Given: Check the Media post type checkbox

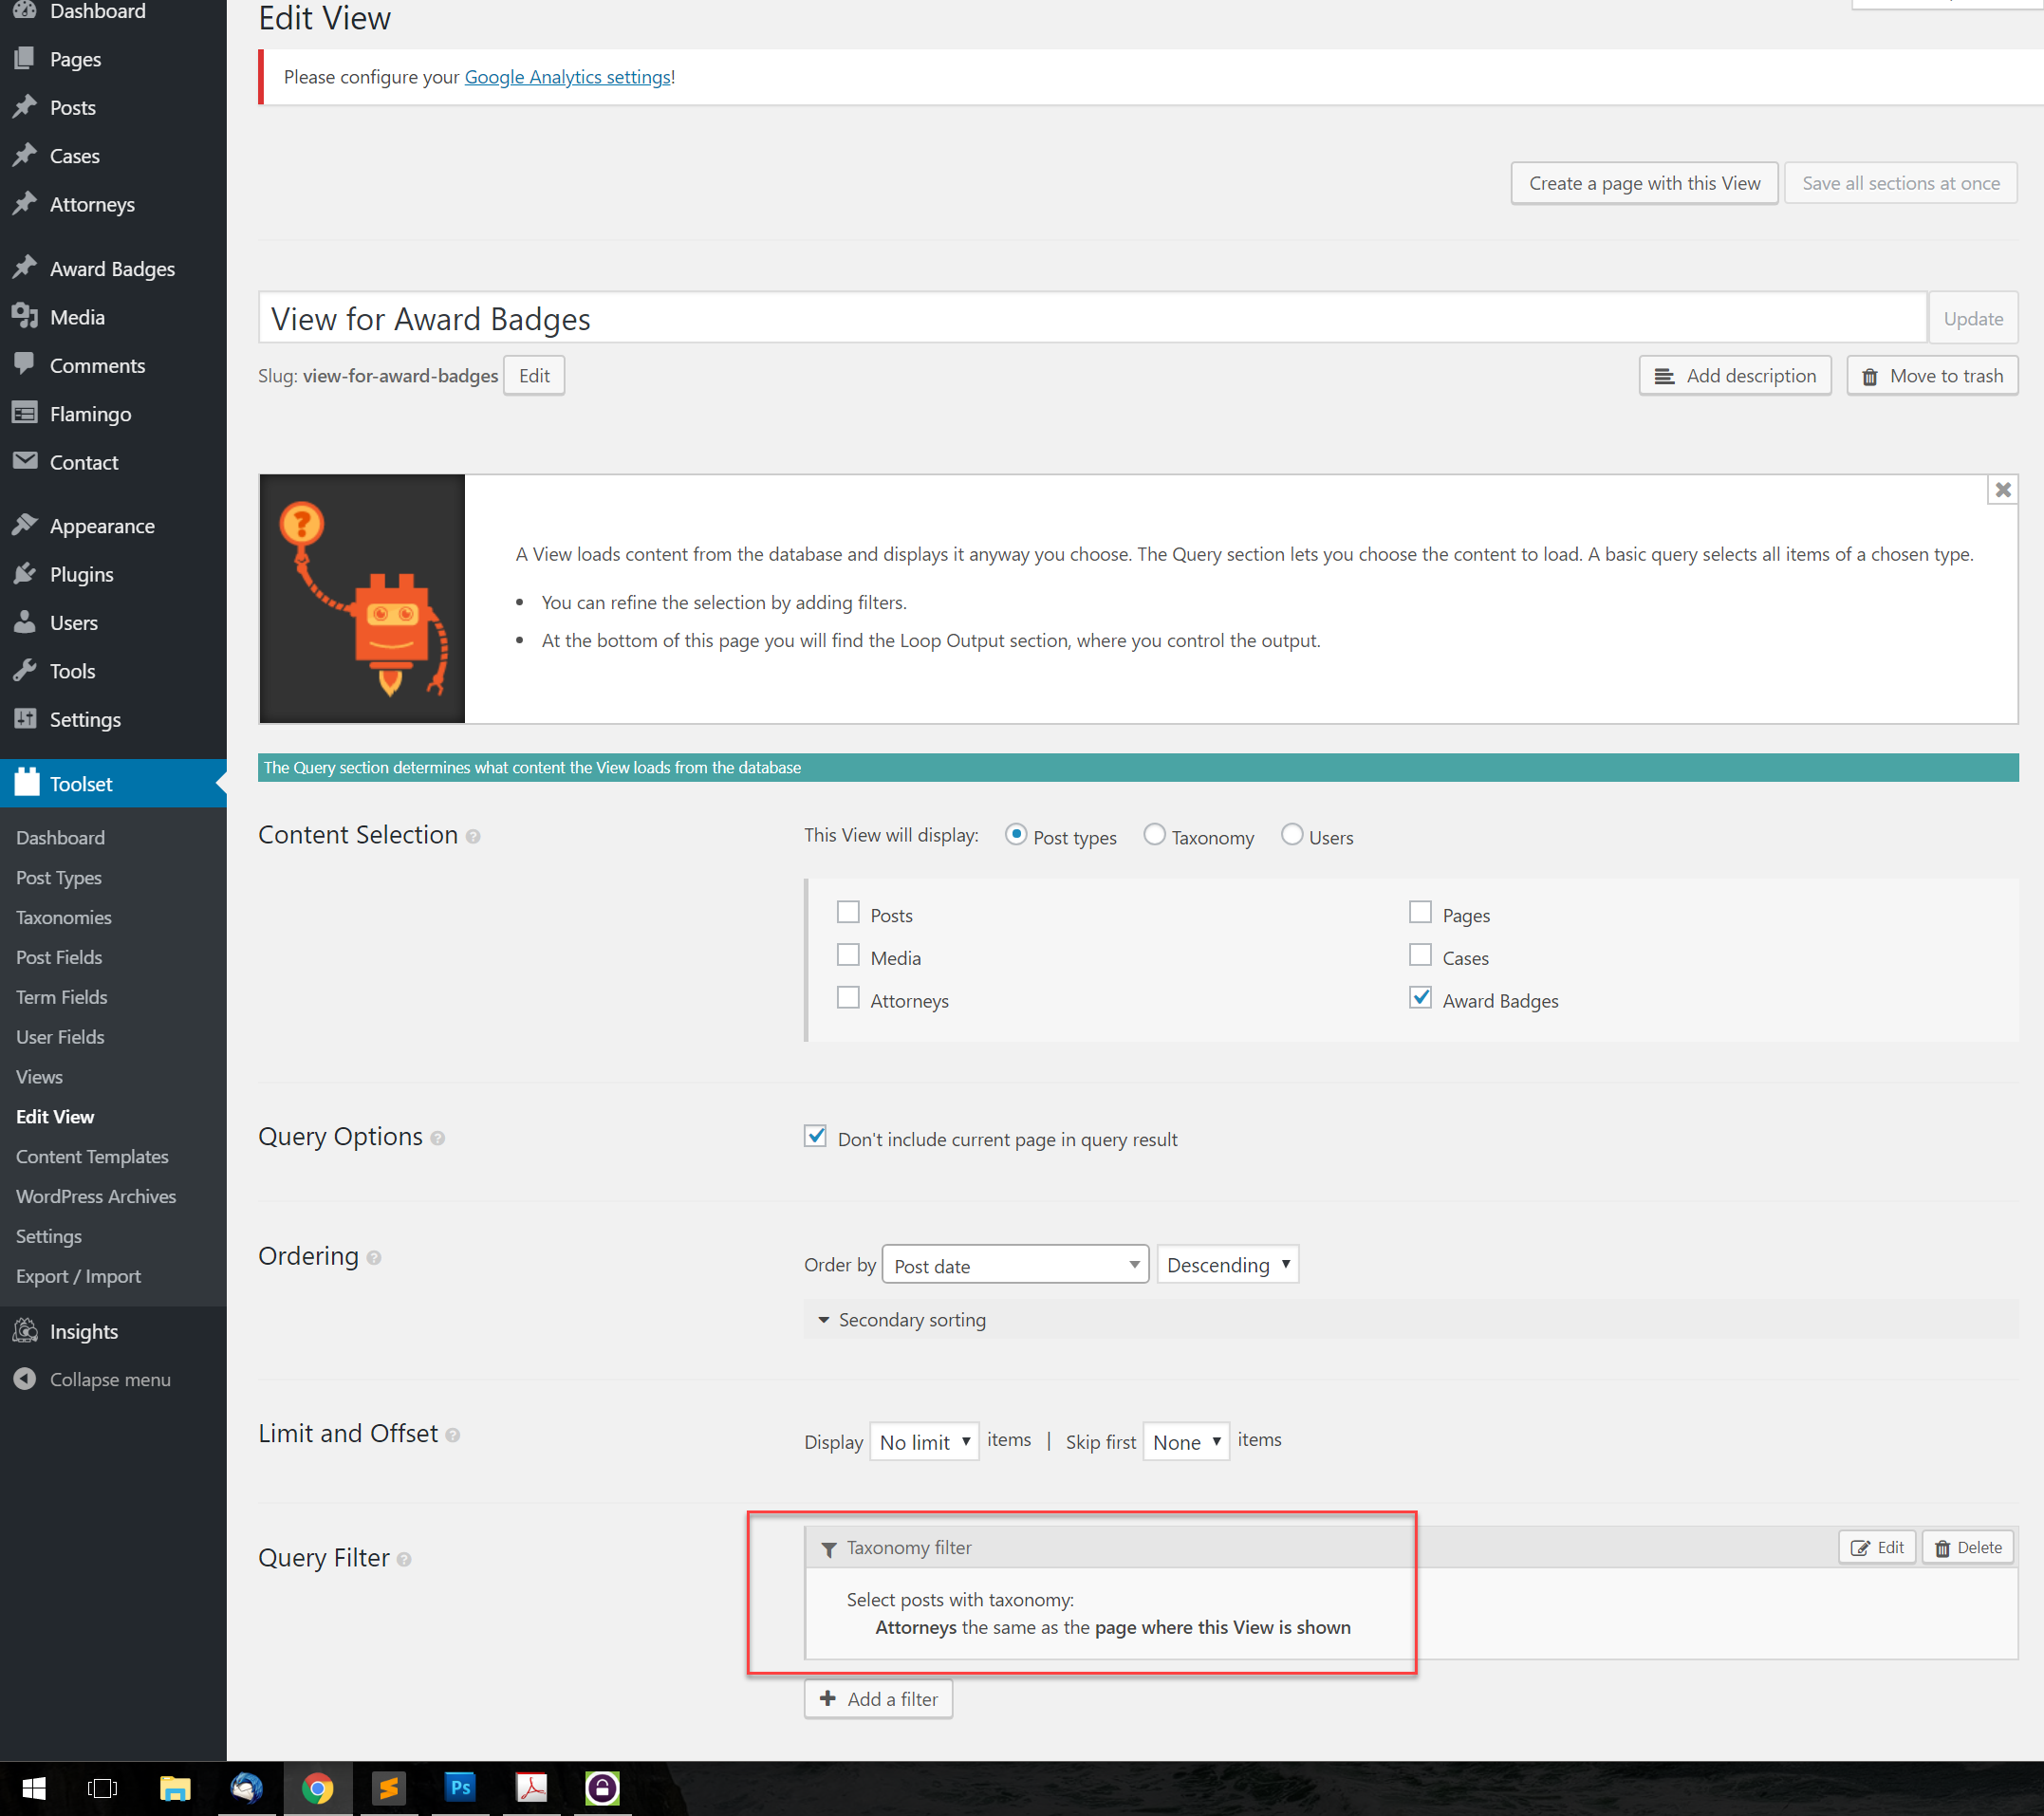Looking at the screenshot, I should point(848,955).
